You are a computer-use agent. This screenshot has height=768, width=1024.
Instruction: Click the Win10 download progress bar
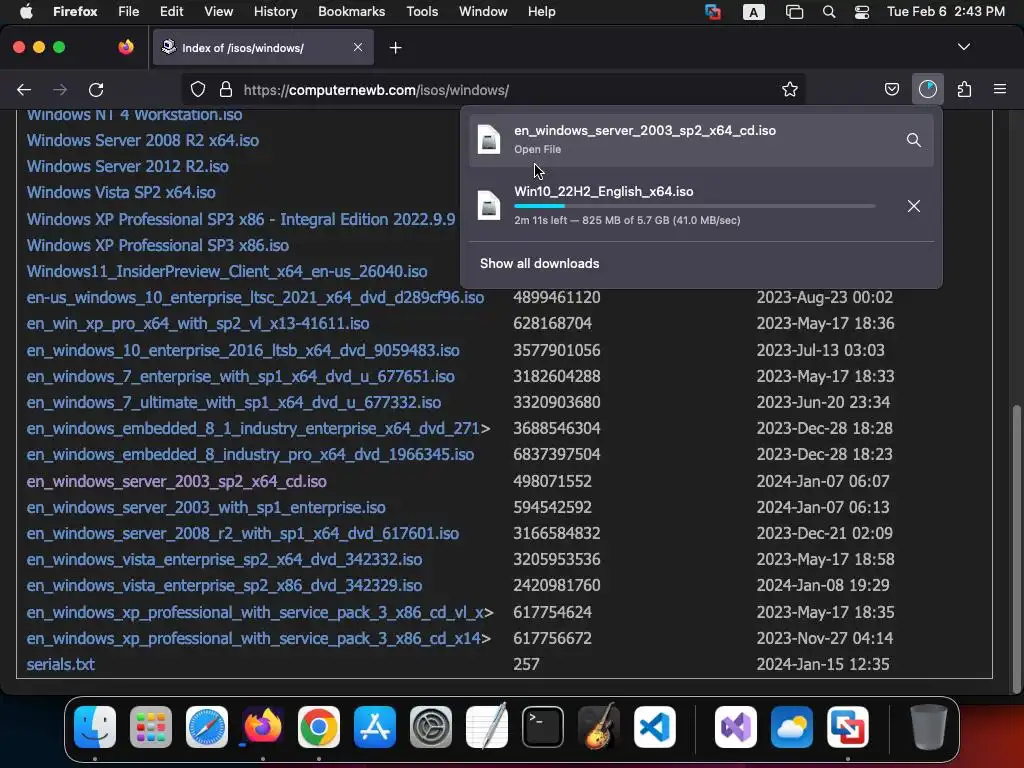click(694, 206)
